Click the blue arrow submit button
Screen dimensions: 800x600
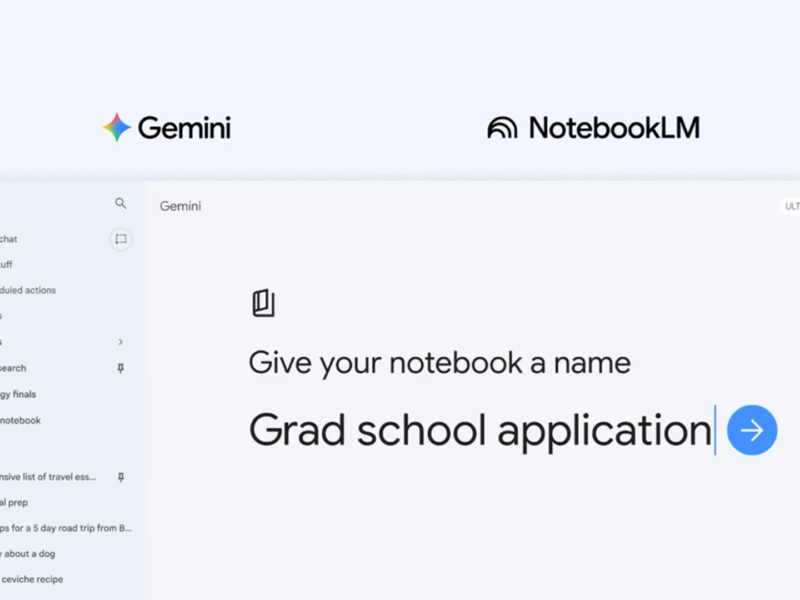(752, 431)
